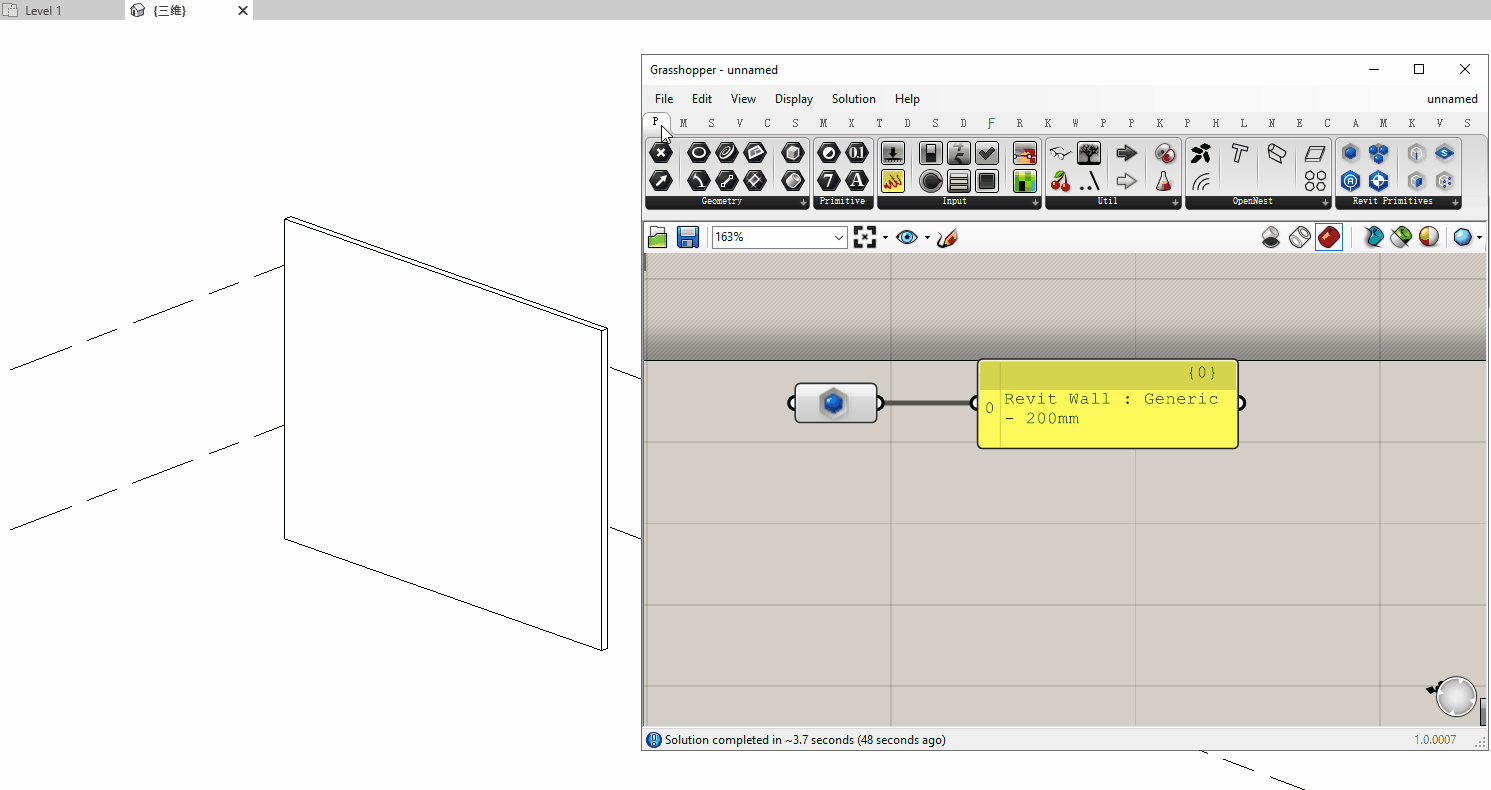Image resolution: width=1491 pixels, height=790 pixels.
Task: Select the OpenNest 'T' text icon
Action: coord(1239,153)
